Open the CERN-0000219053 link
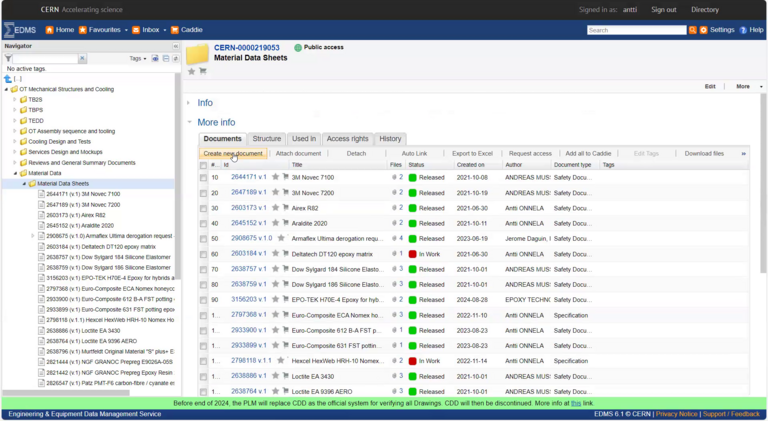768x421 pixels. click(x=246, y=47)
